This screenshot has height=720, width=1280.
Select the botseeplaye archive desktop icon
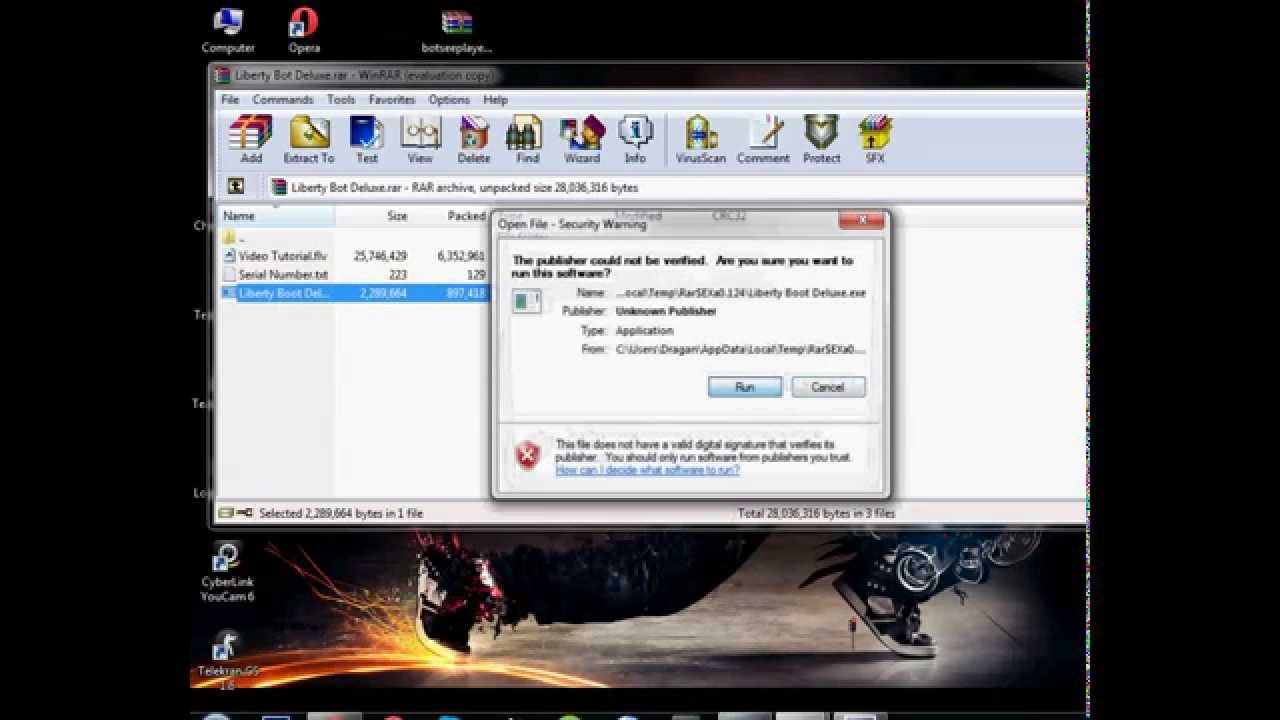(457, 31)
